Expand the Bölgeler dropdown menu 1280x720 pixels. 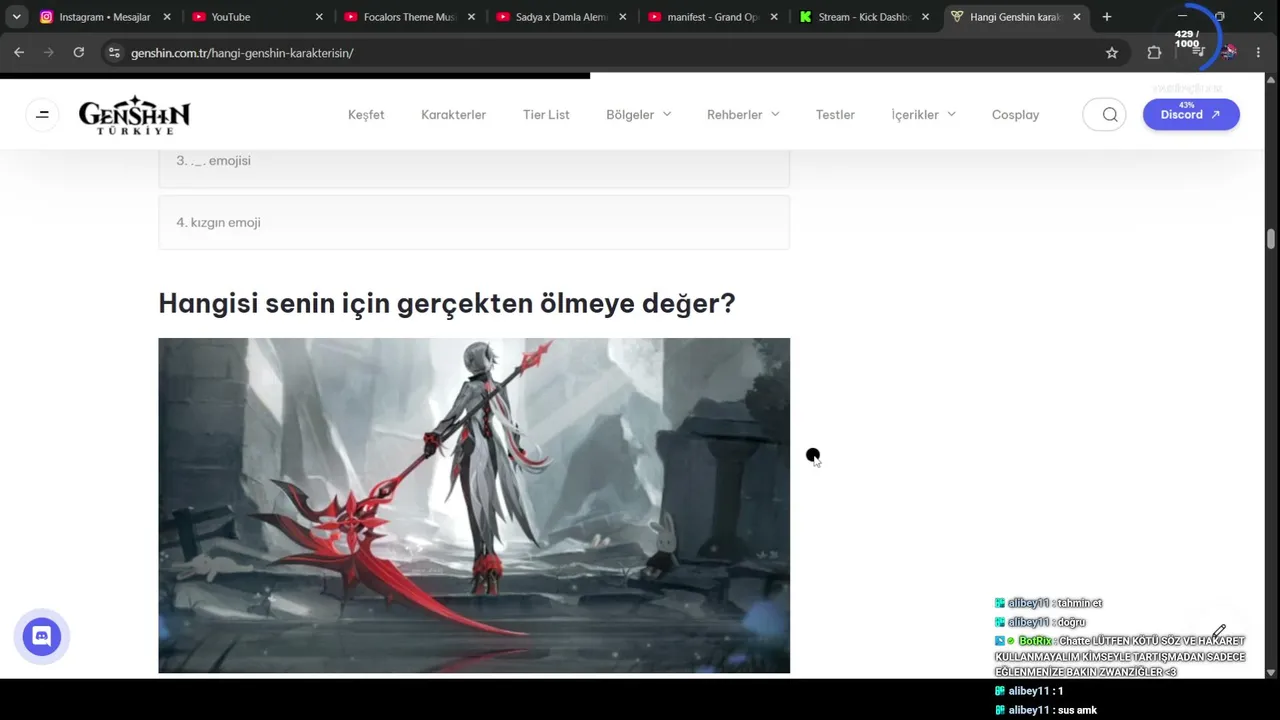638,115
